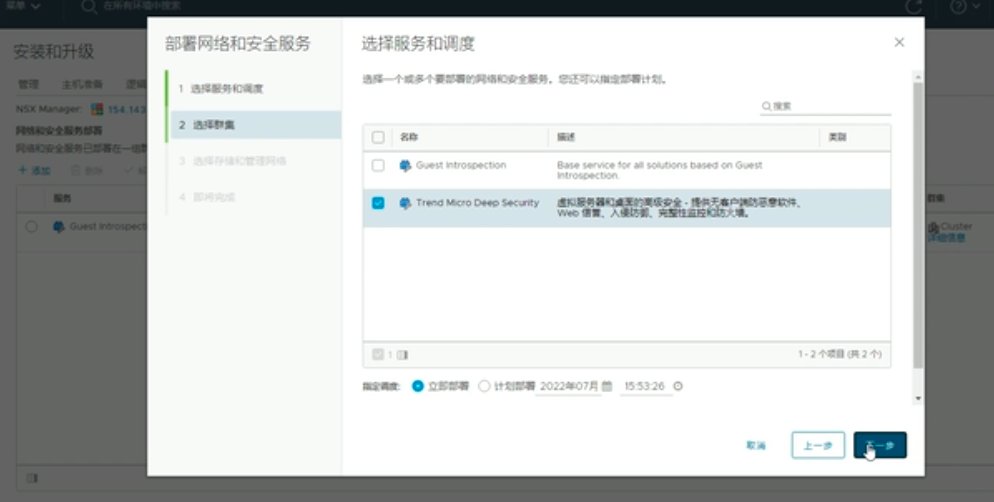Click the column picker icon at the background table bottom
The height and width of the screenshot is (502, 994).
point(32,479)
